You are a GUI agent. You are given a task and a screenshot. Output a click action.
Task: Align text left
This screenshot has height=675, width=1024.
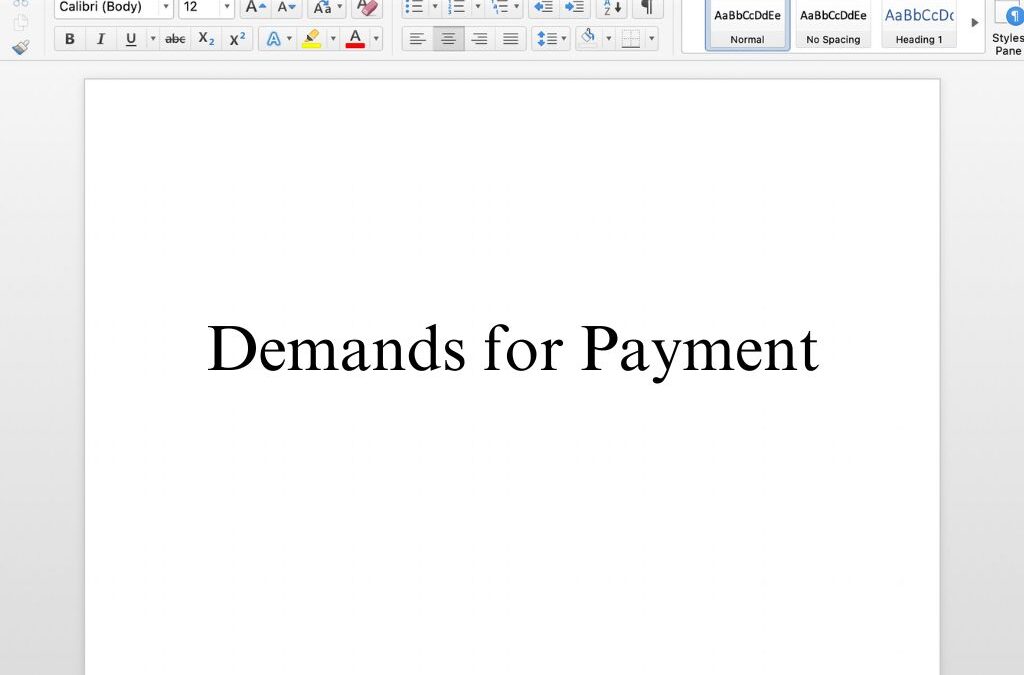coord(417,39)
